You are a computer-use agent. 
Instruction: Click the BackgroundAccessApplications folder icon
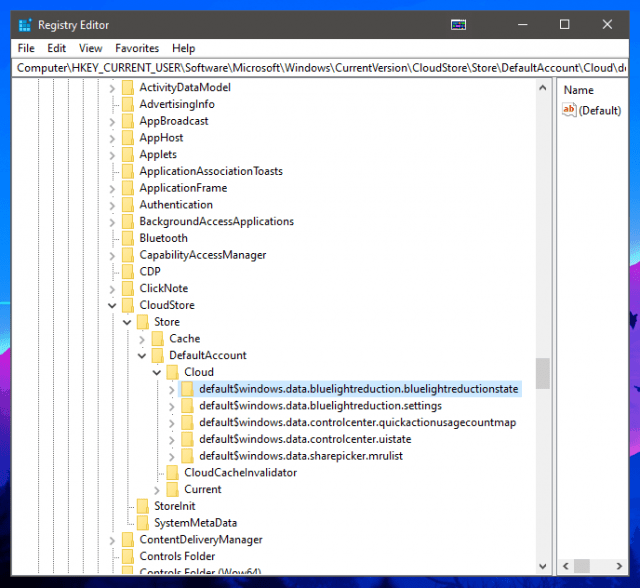[128, 221]
